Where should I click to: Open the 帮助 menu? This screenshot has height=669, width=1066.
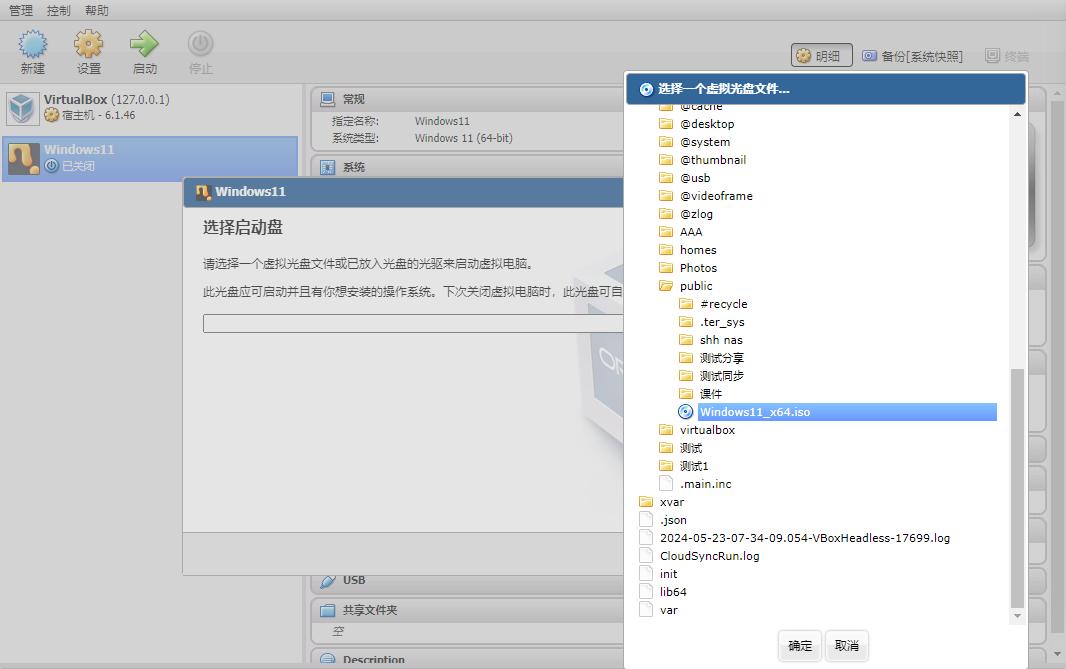coord(97,10)
